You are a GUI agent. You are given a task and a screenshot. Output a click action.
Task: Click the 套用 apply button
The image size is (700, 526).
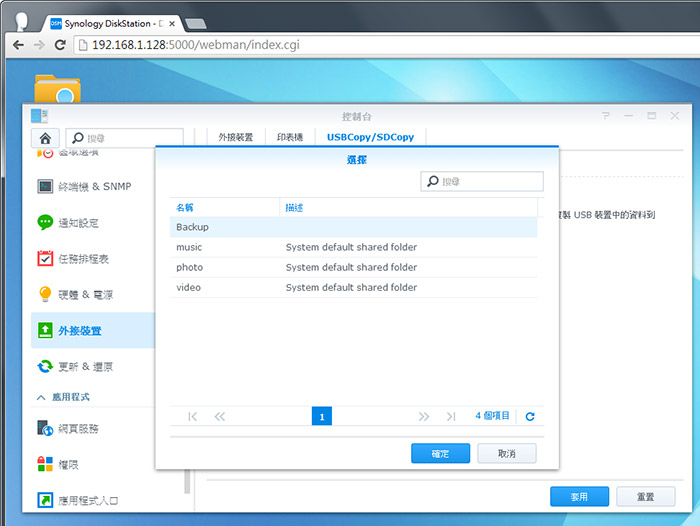(x=579, y=497)
